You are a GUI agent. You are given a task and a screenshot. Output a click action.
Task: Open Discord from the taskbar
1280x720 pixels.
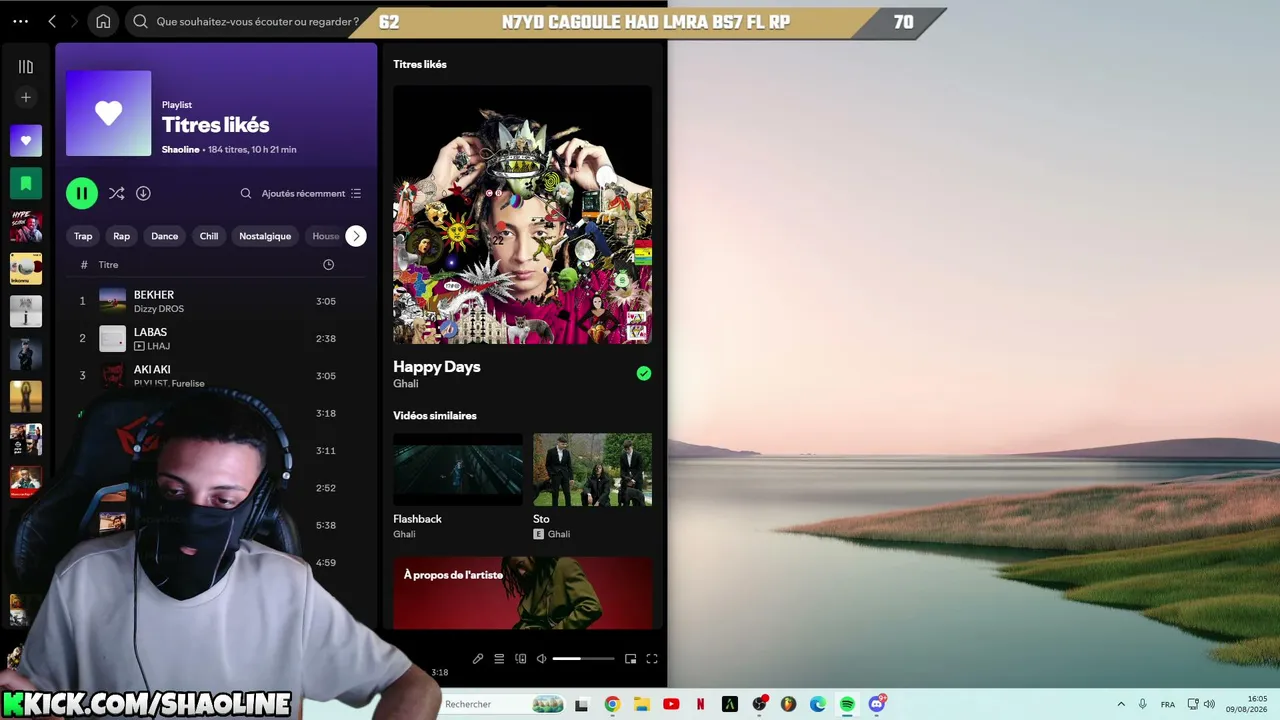point(877,704)
